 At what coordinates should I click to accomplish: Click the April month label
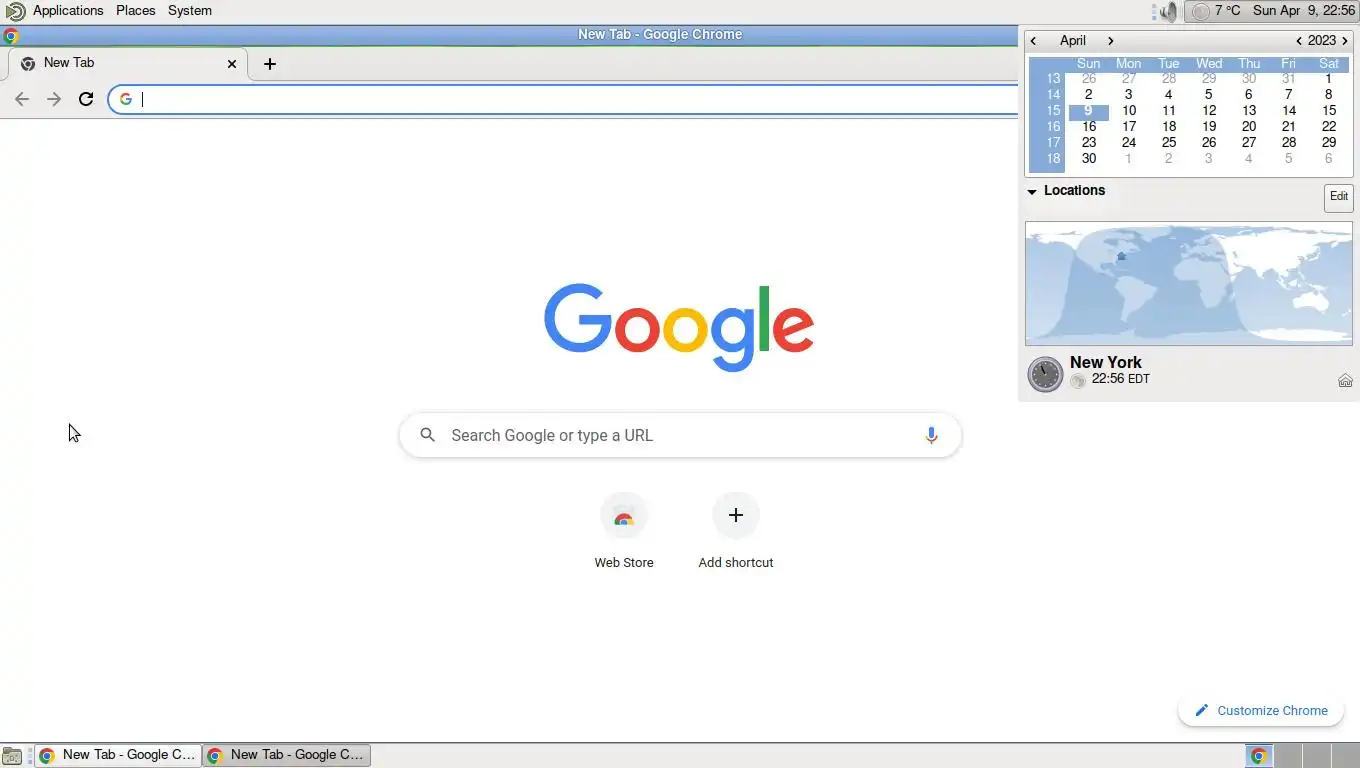pyautogui.click(x=1073, y=41)
